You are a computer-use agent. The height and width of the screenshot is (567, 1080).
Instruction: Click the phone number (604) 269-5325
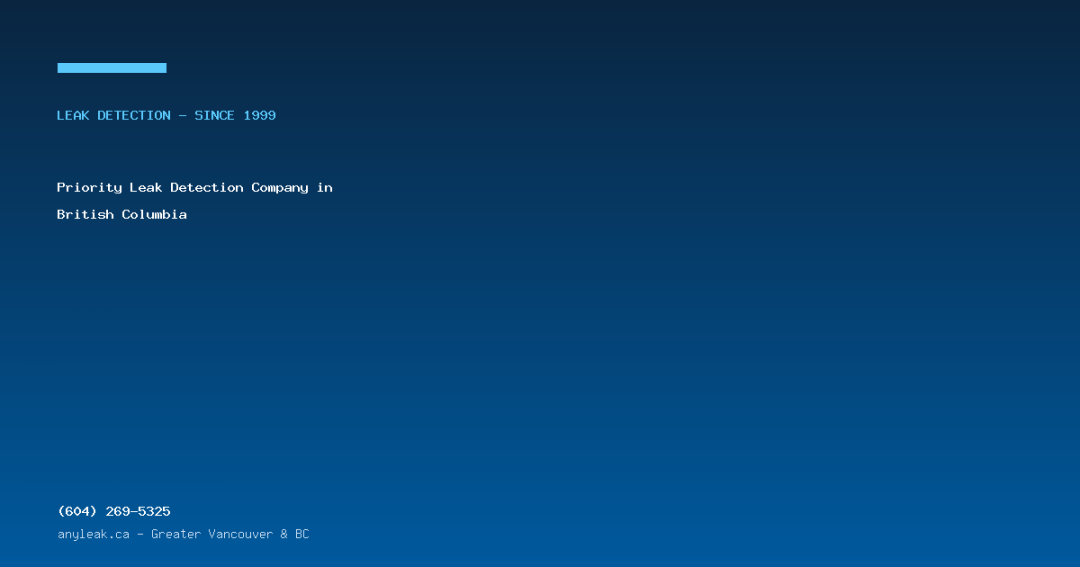(x=114, y=511)
